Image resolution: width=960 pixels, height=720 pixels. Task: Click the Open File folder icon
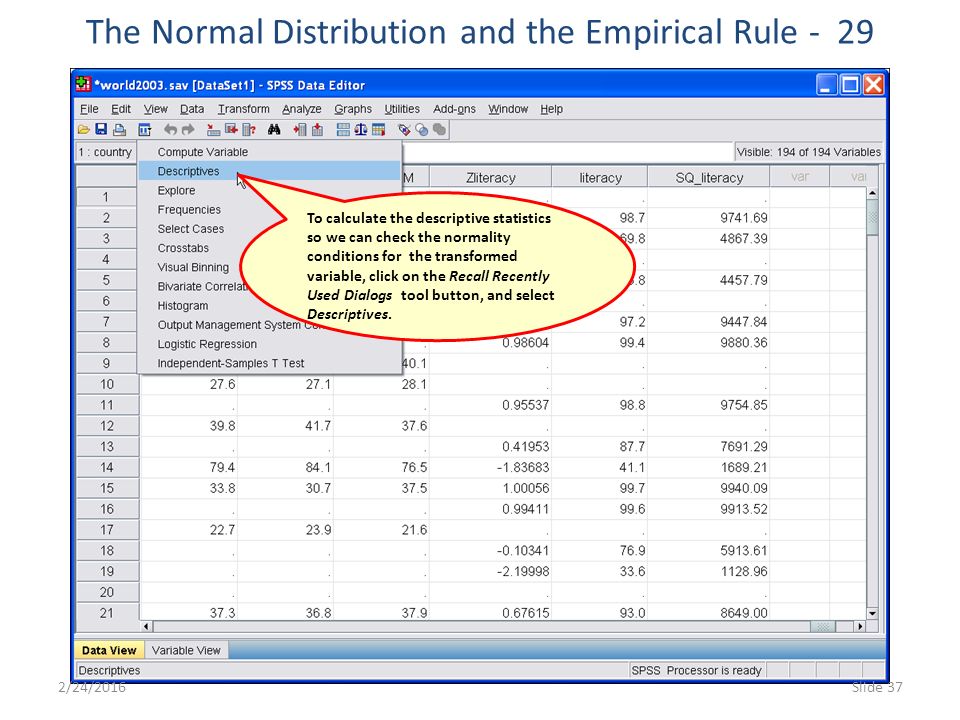pos(83,130)
